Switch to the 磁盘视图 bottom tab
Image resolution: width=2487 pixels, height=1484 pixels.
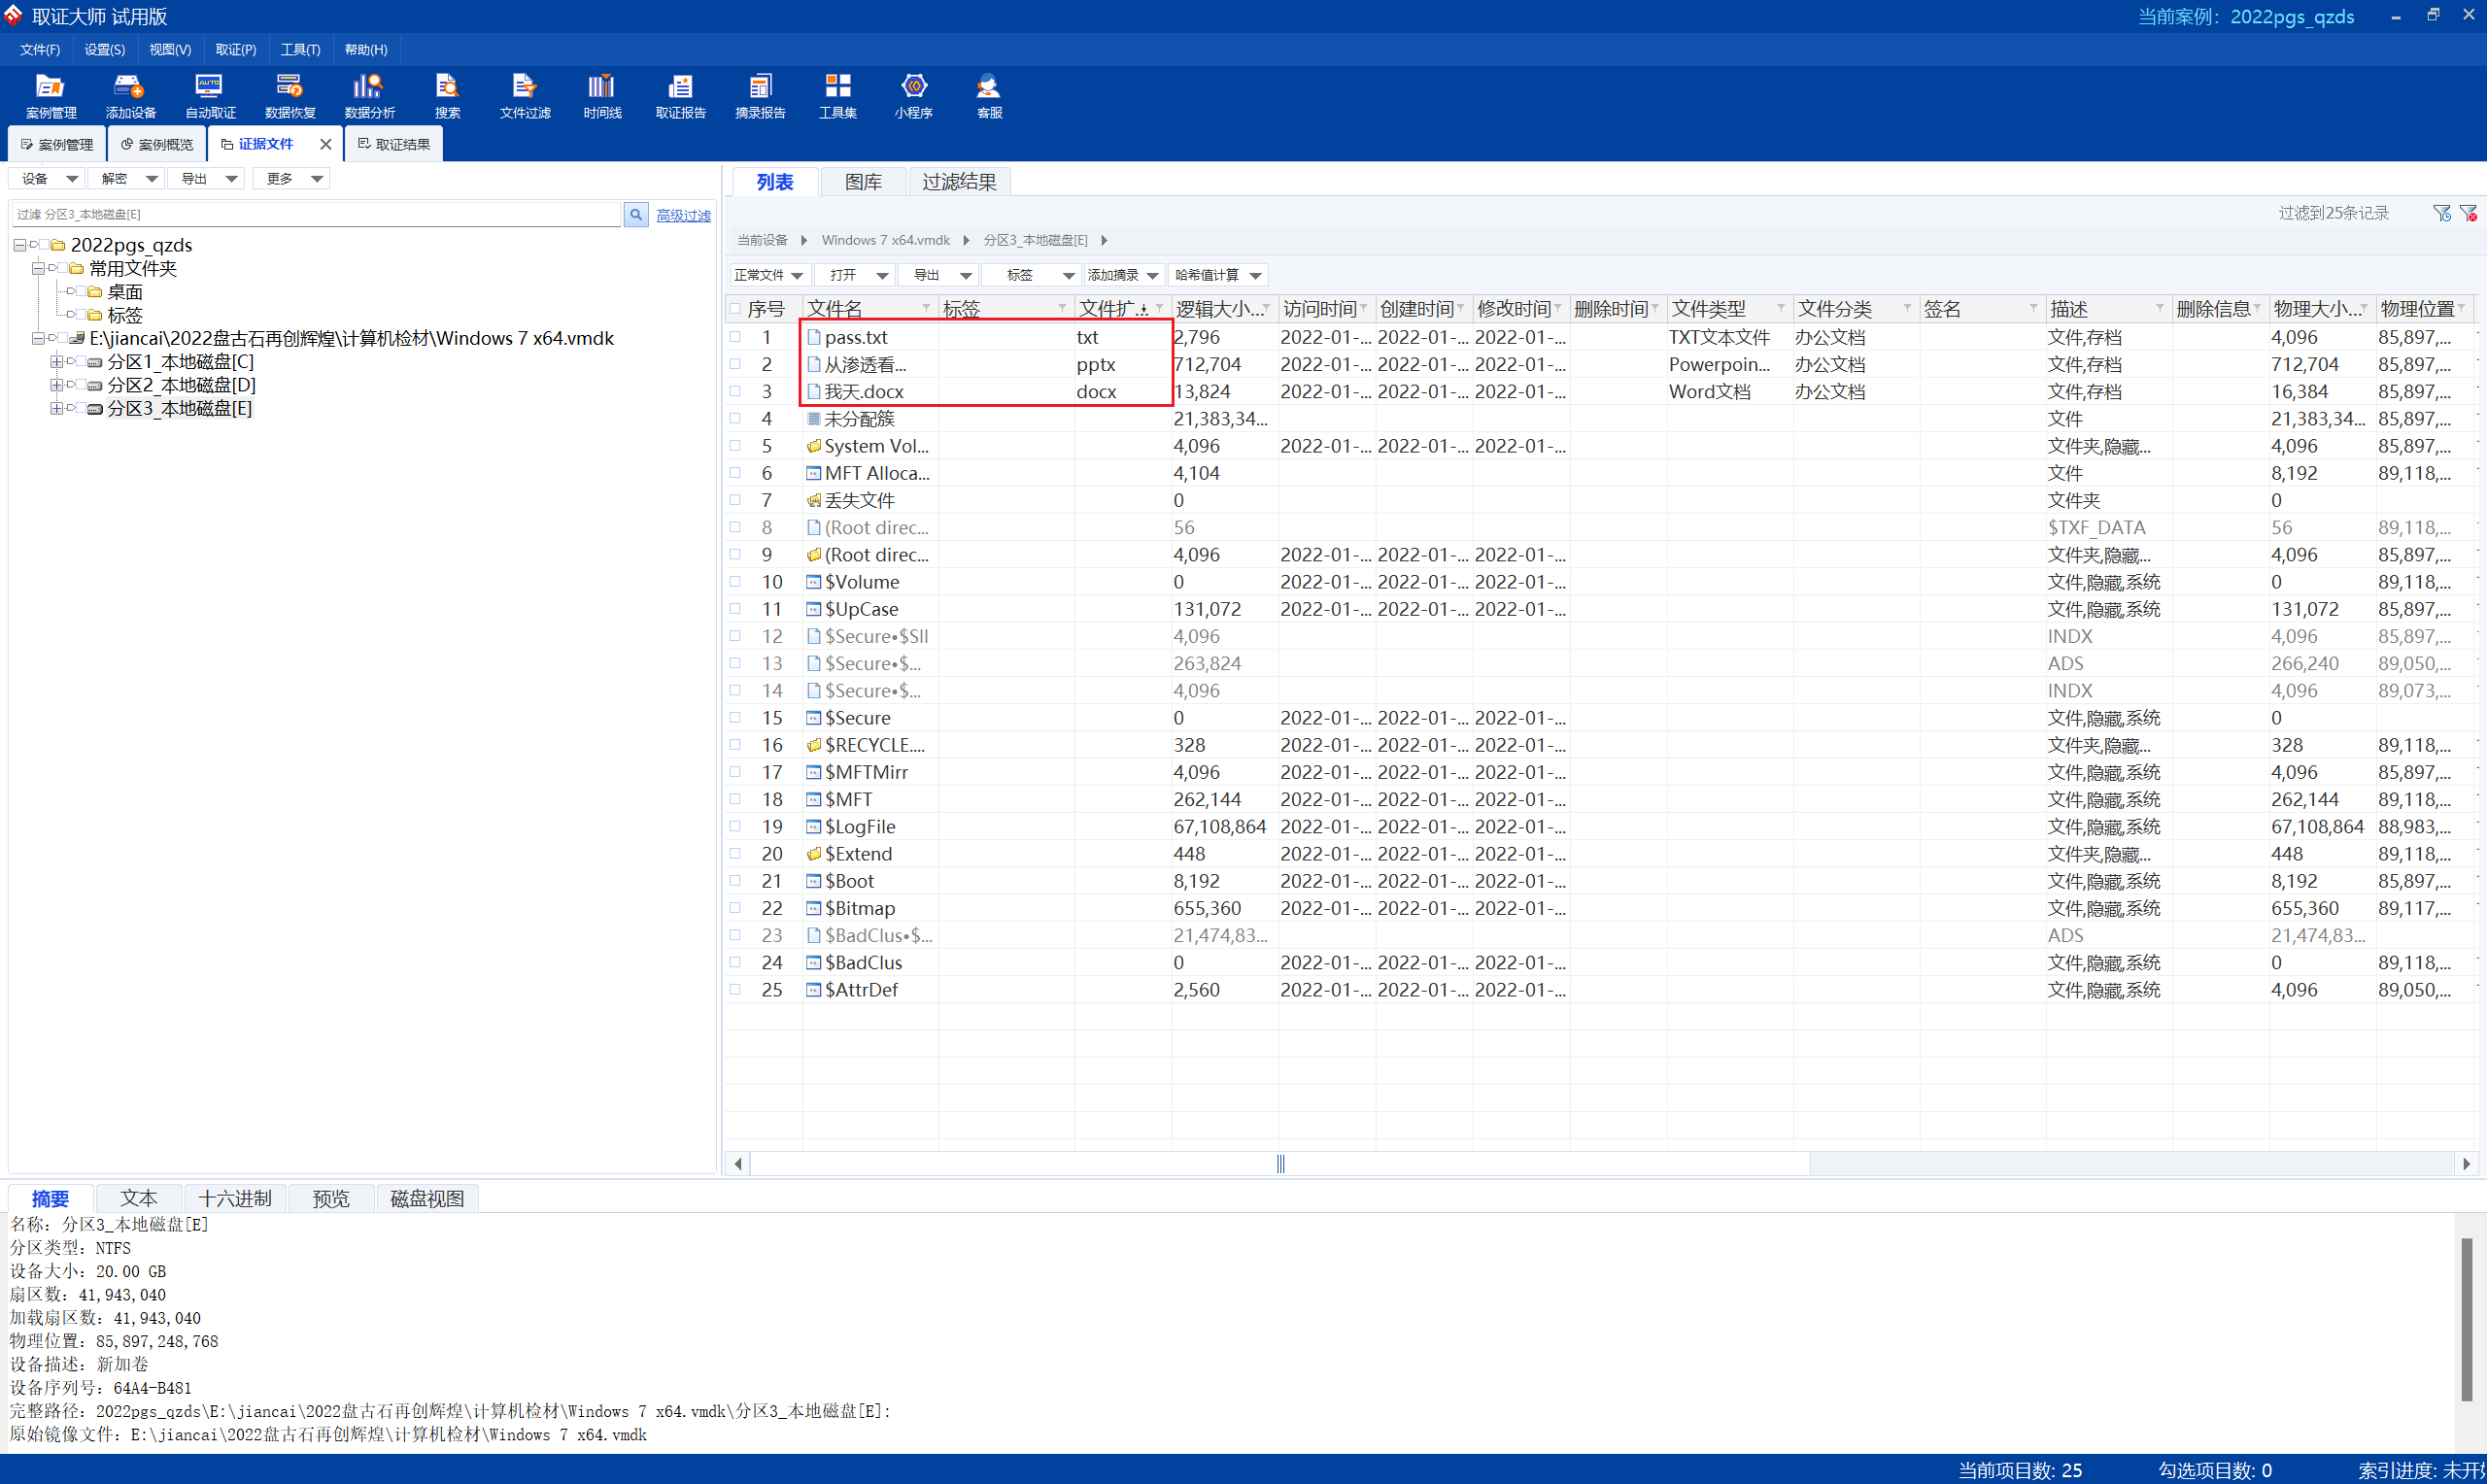click(427, 1198)
